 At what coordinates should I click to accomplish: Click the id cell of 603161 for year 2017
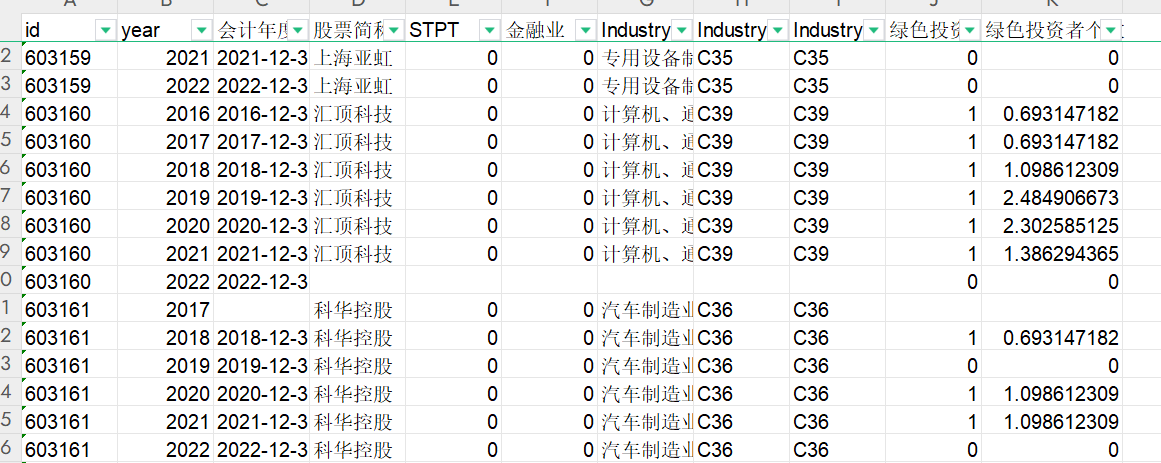click(x=66, y=311)
